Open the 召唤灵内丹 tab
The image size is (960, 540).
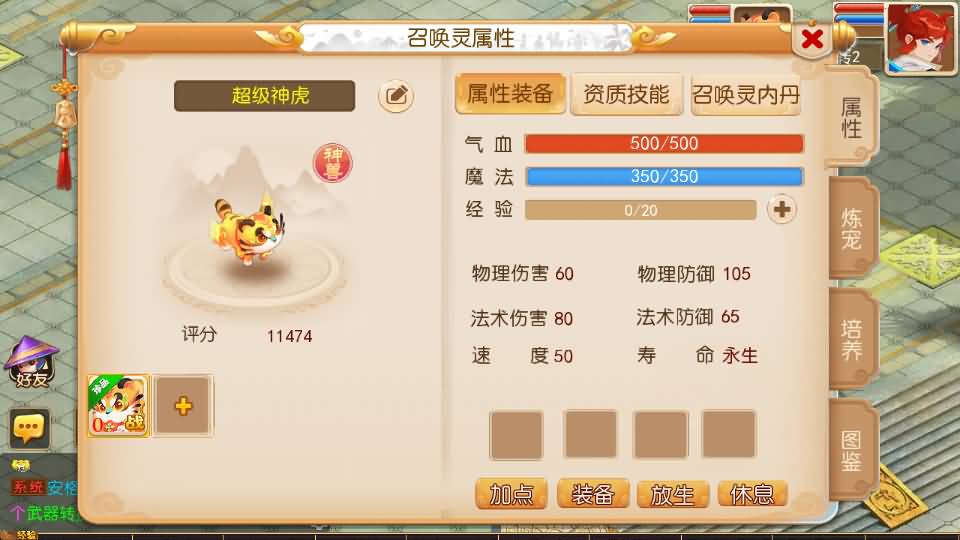746,95
